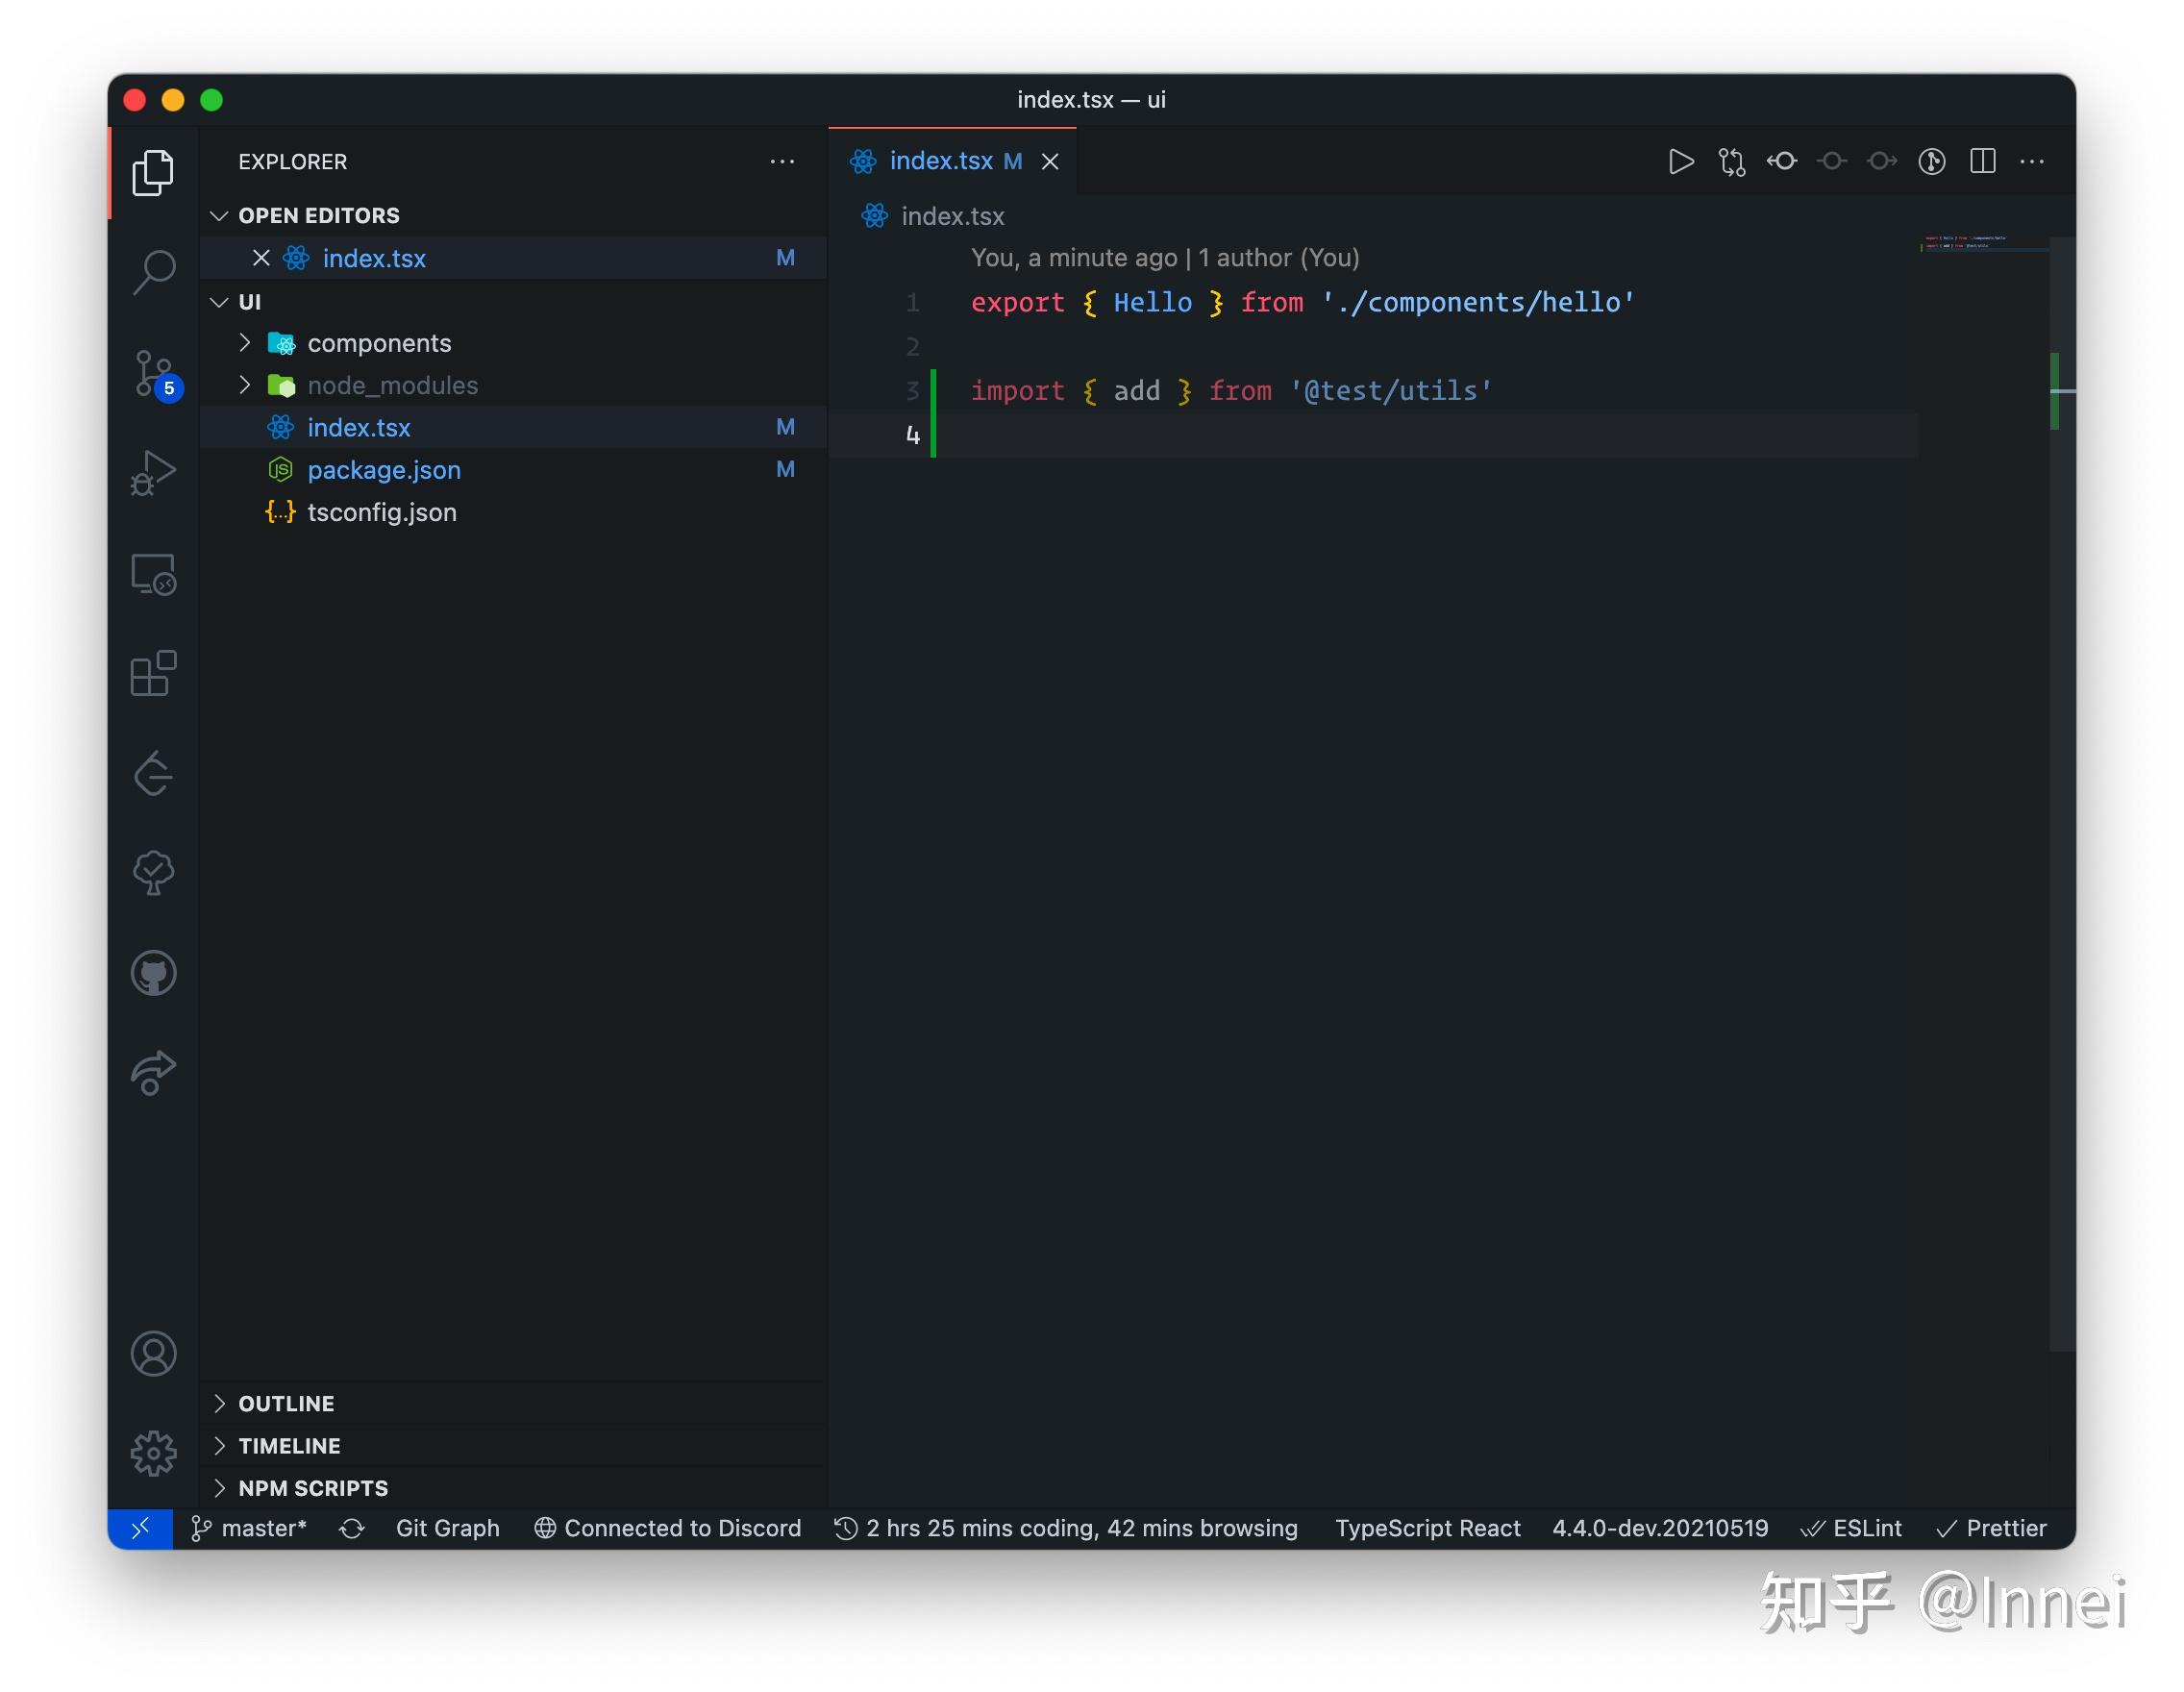The image size is (2184, 1692).
Task: Open Run and Debug view
Action: (x=154, y=473)
